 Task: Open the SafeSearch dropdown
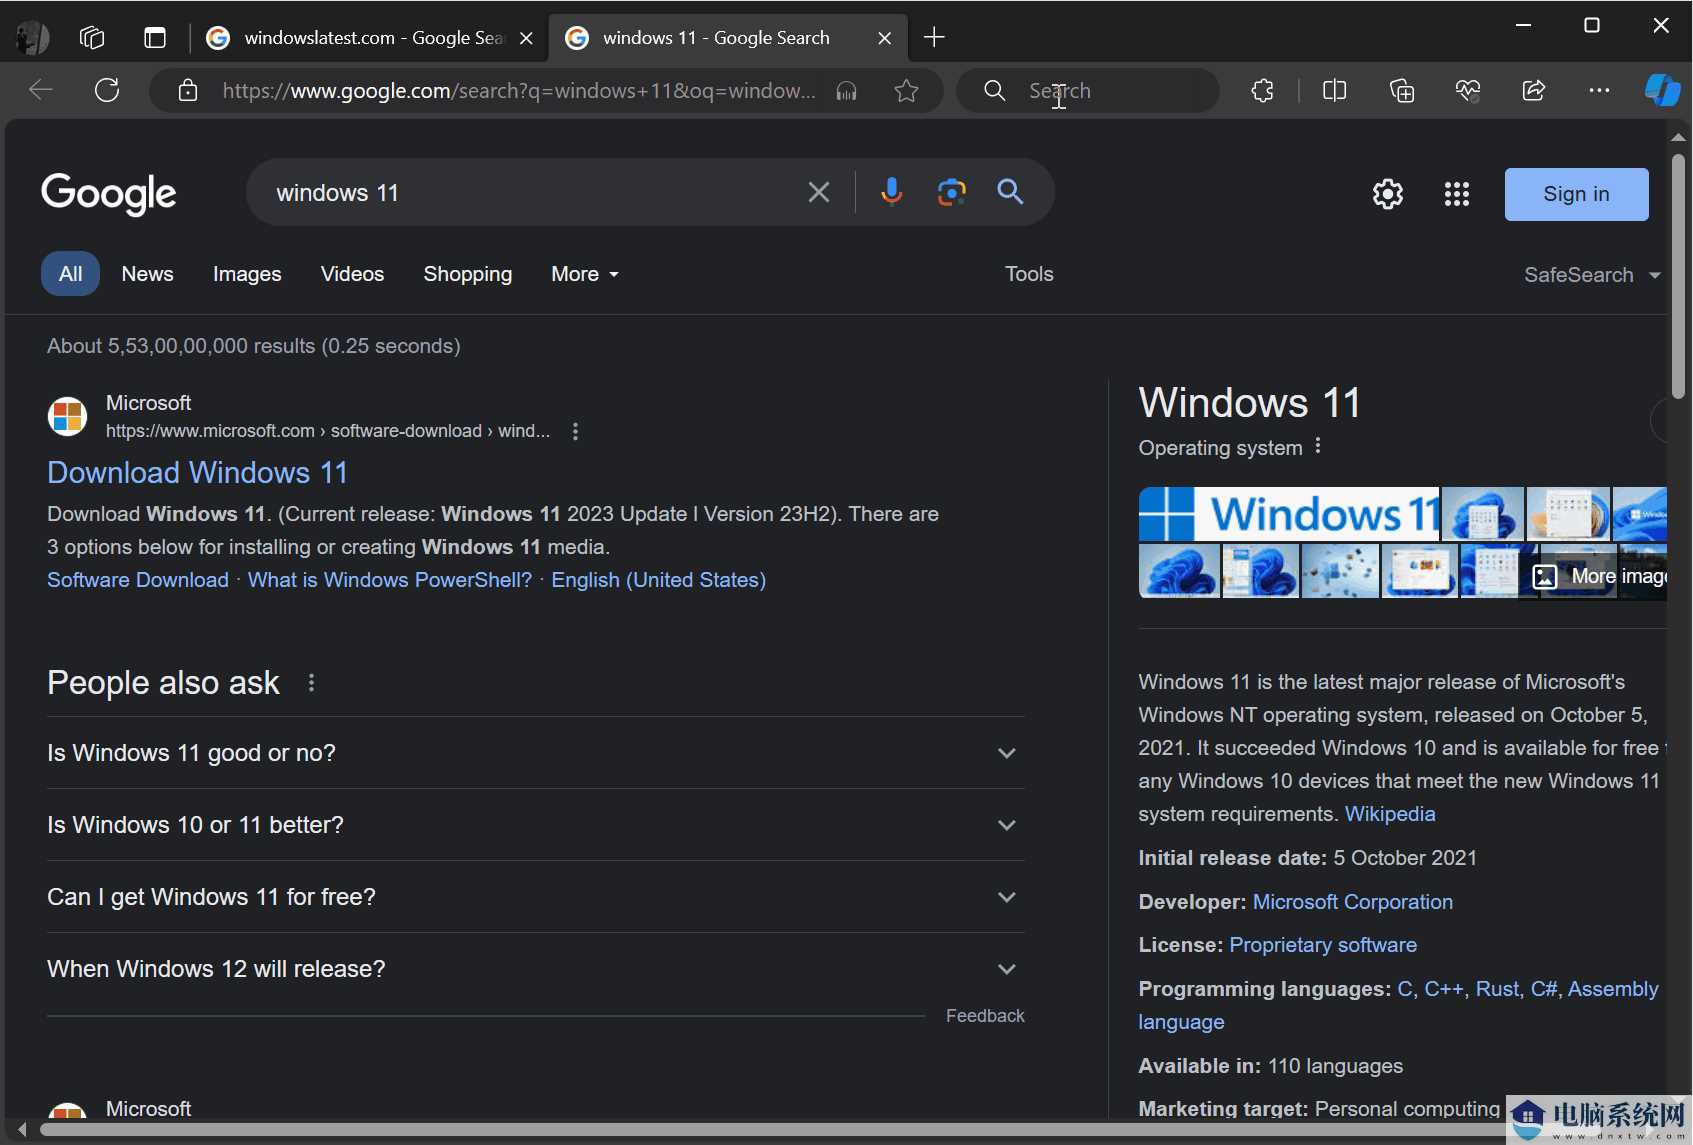pos(1592,275)
